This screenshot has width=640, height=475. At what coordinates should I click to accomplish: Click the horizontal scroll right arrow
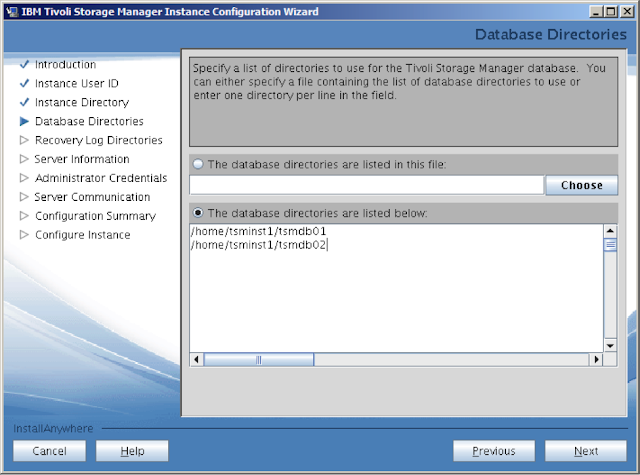coord(596,360)
